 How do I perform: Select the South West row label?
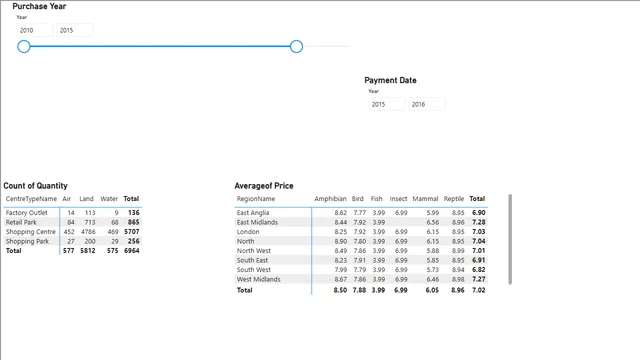coord(254,270)
